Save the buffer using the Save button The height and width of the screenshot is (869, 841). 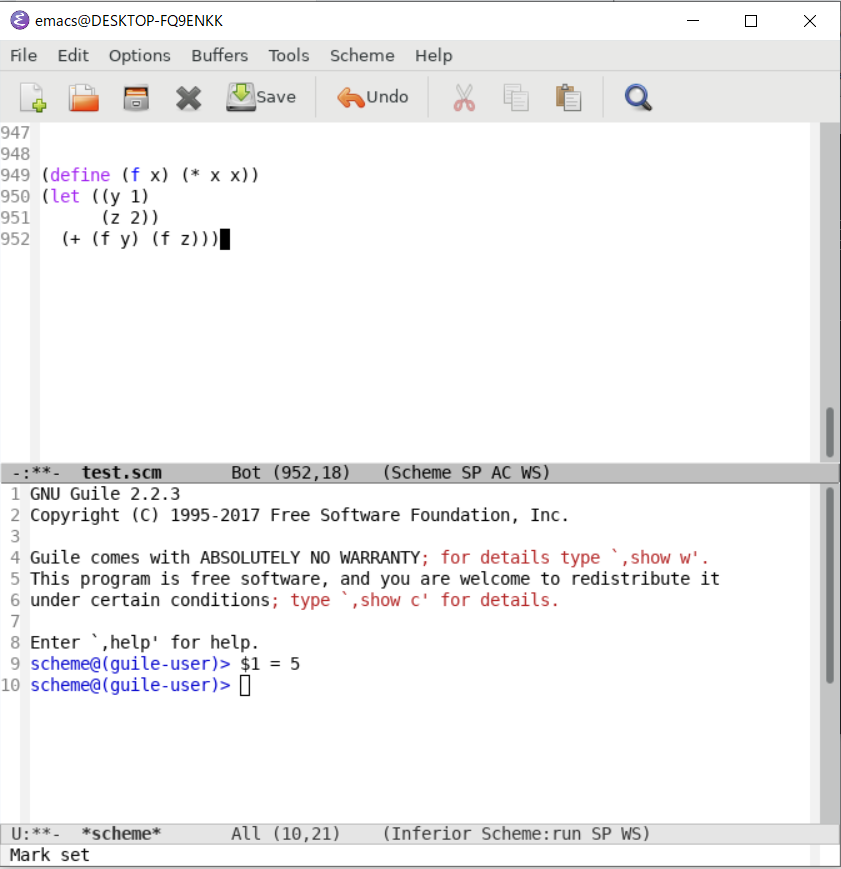[261, 97]
